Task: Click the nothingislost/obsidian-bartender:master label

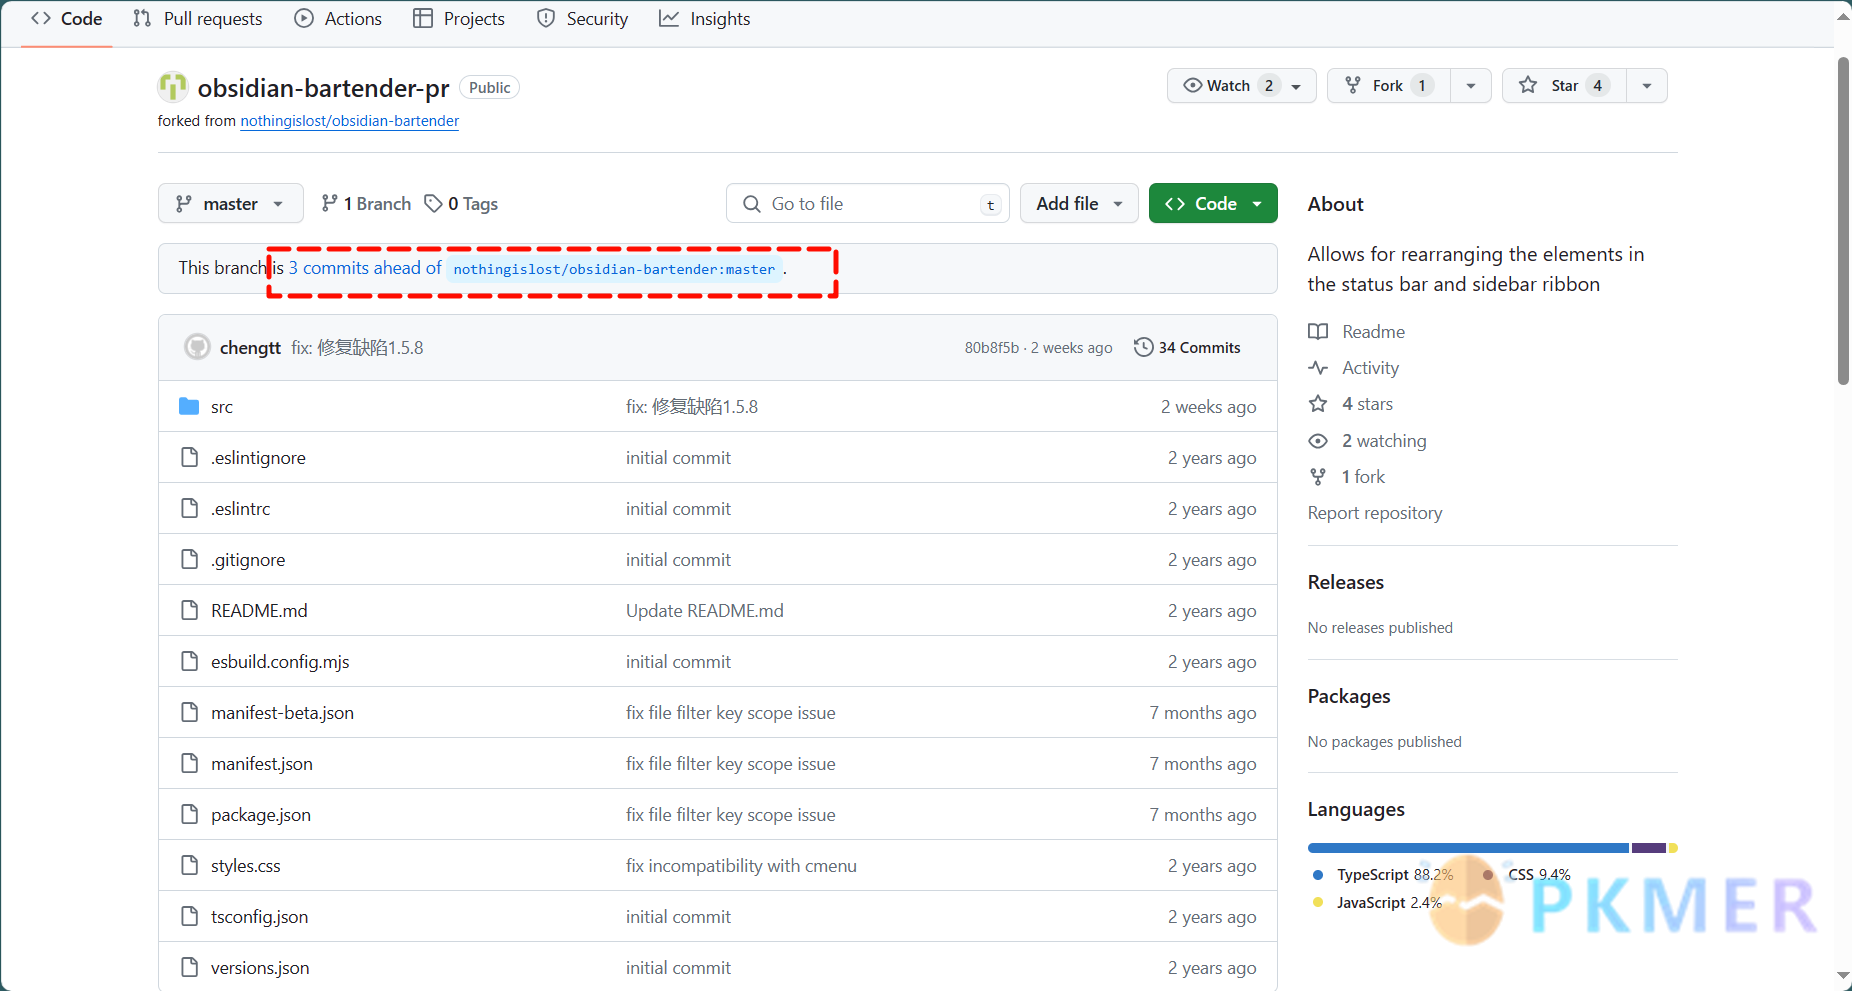Action: (x=614, y=269)
